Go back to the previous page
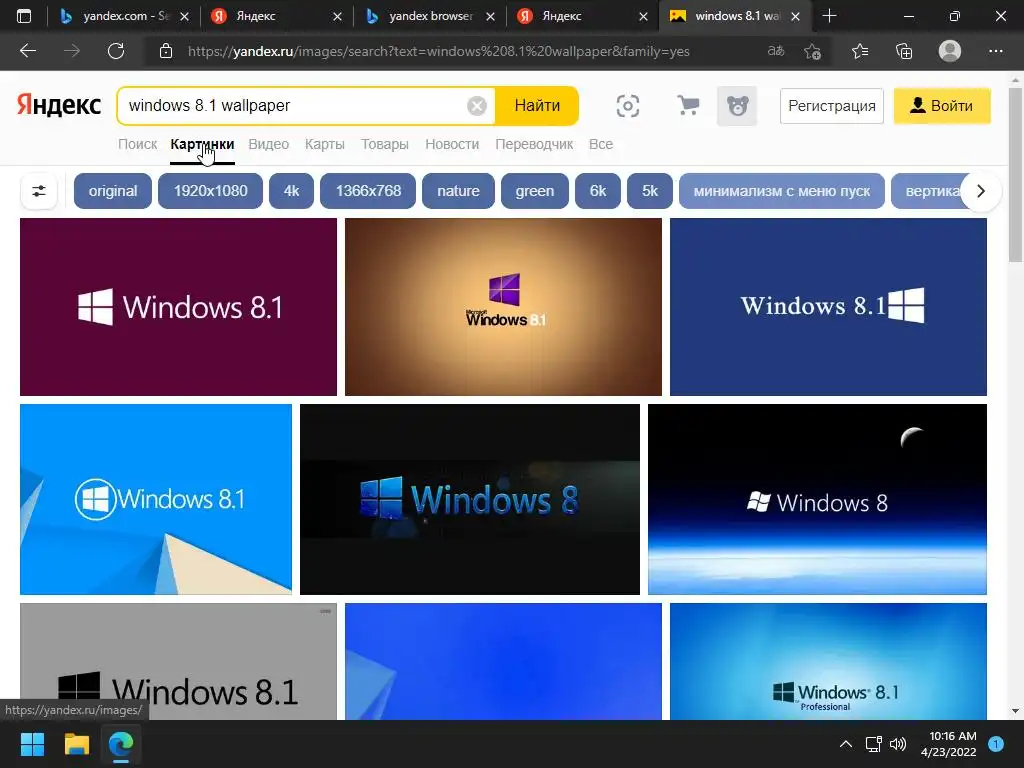The image size is (1024, 768). tap(28, 51)
